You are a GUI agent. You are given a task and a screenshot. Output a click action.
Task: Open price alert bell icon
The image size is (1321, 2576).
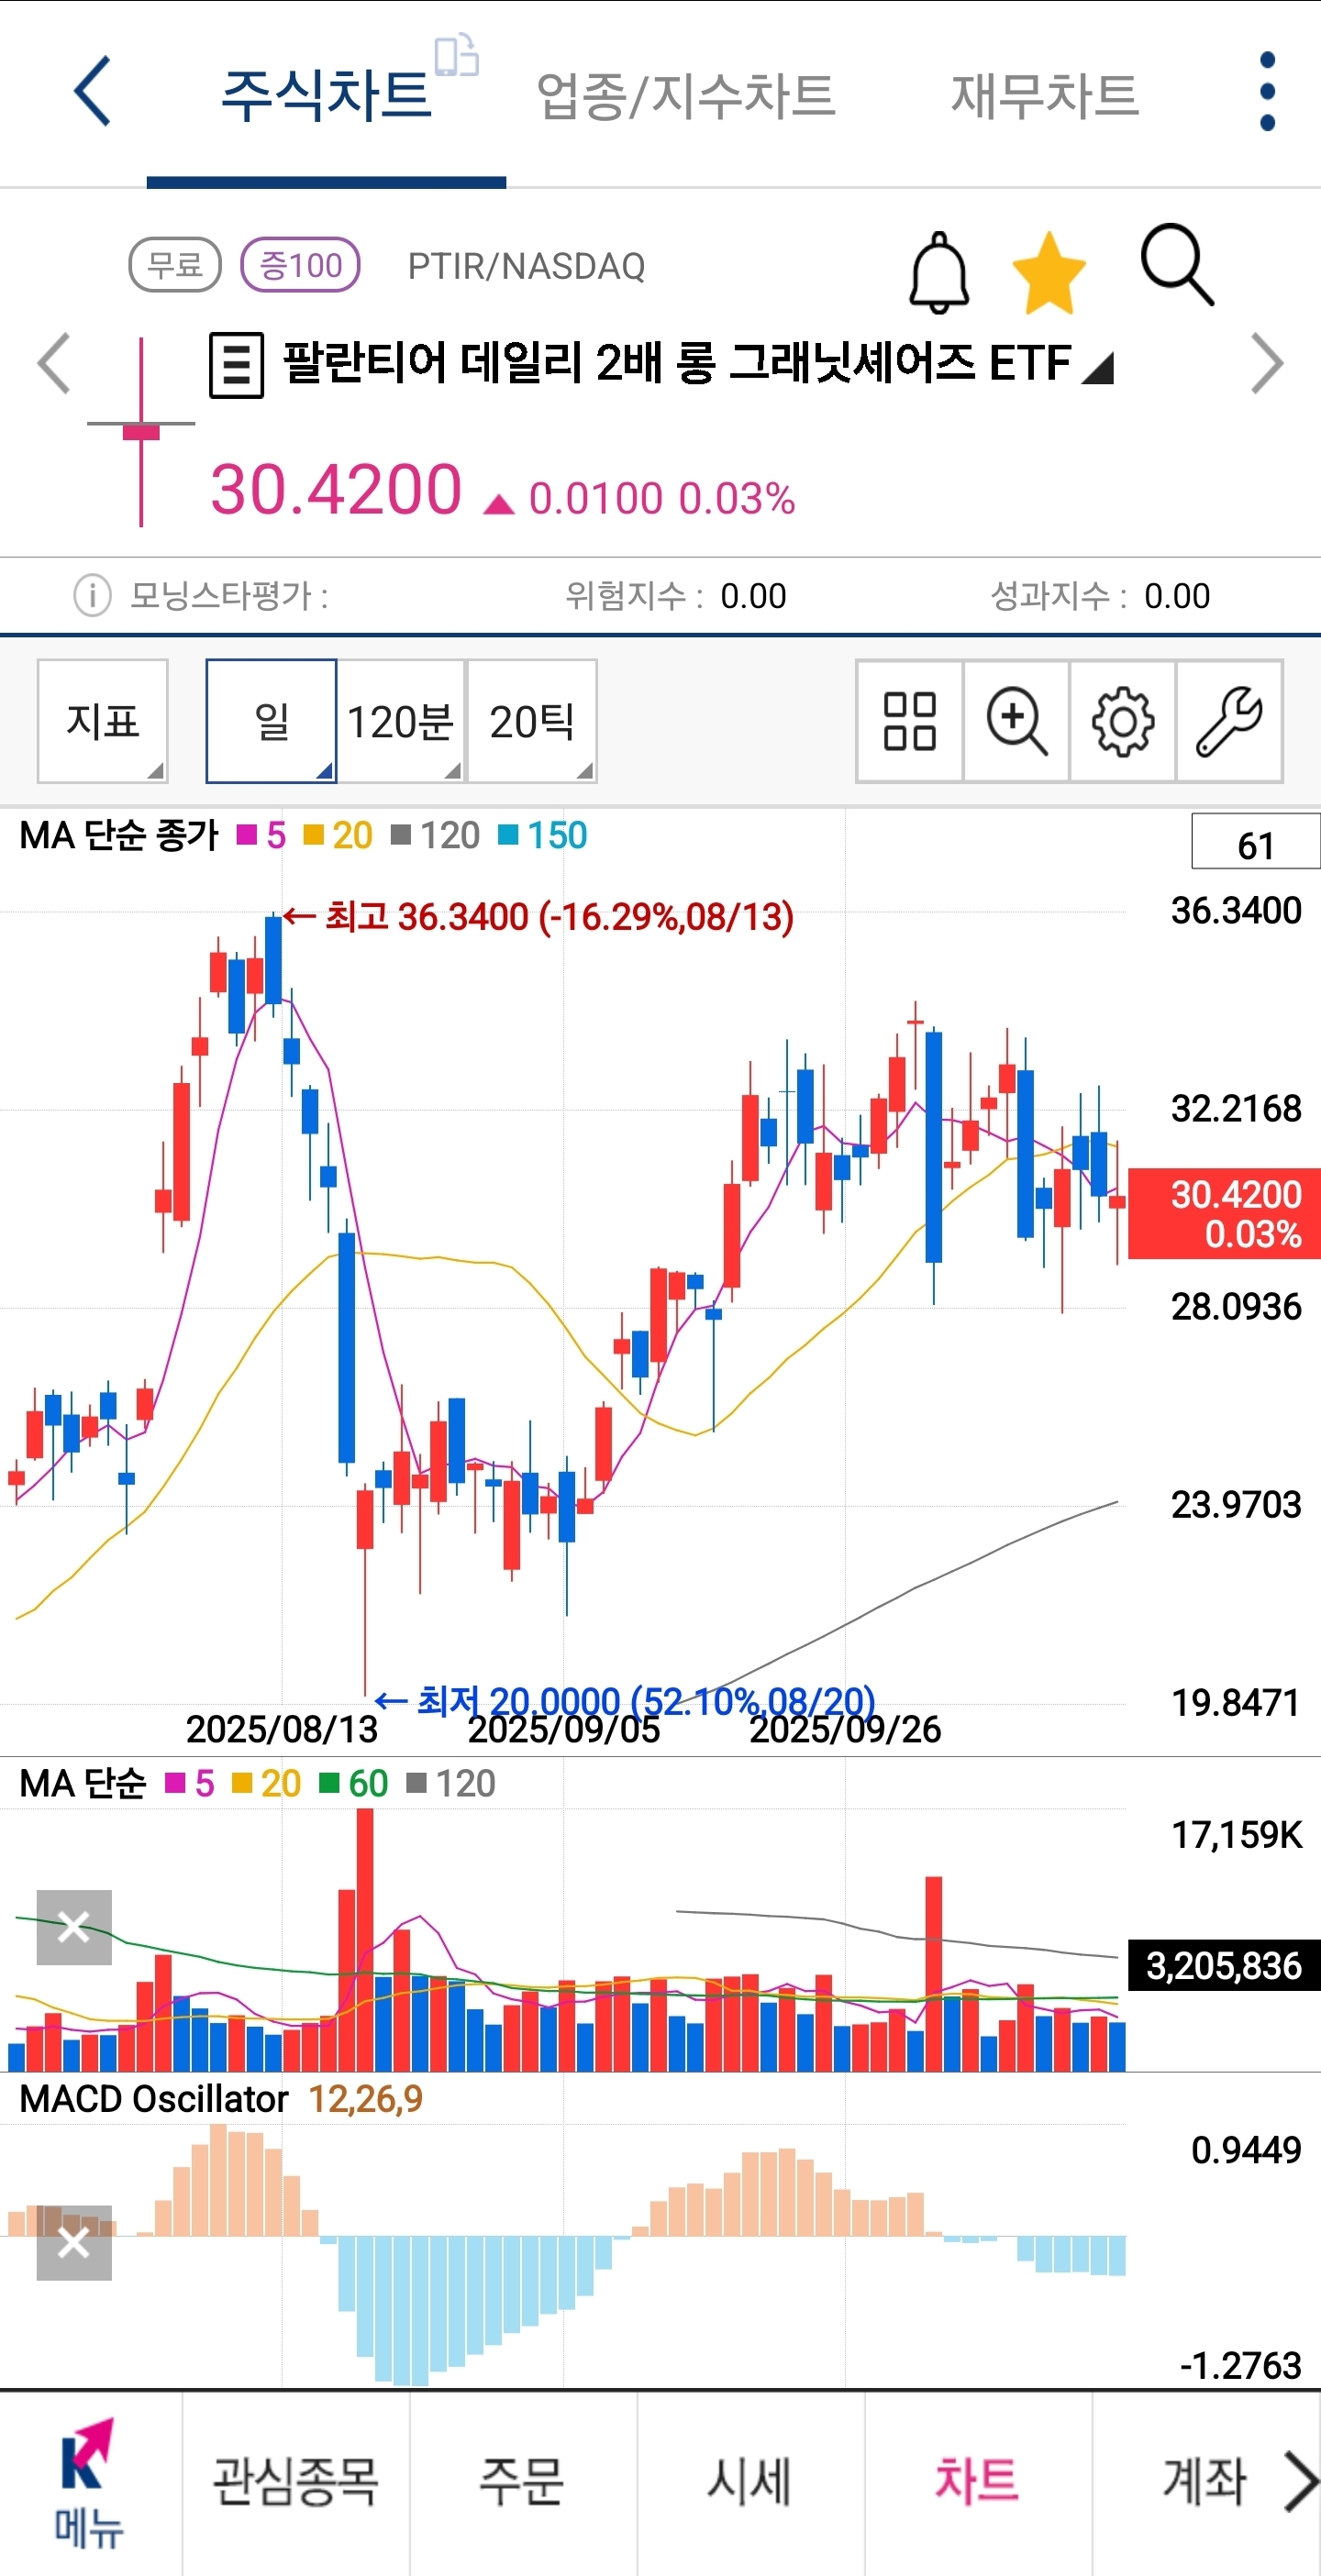tap(938, 272)
